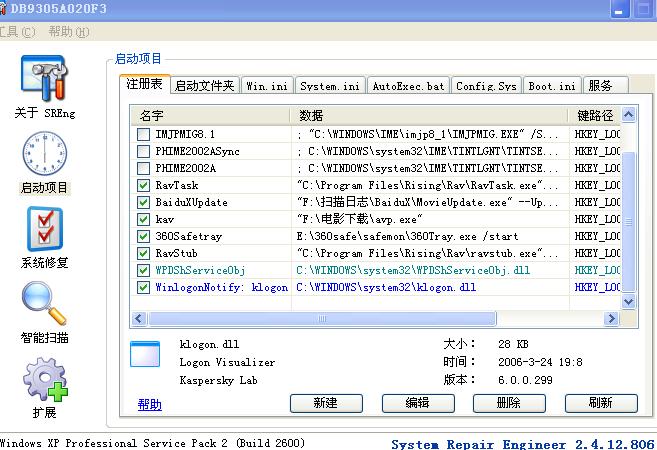This screenshot has height=450, width=657.
Task: Click the horizontal scrollbar right arrow
Action: [x=612, y=319]
